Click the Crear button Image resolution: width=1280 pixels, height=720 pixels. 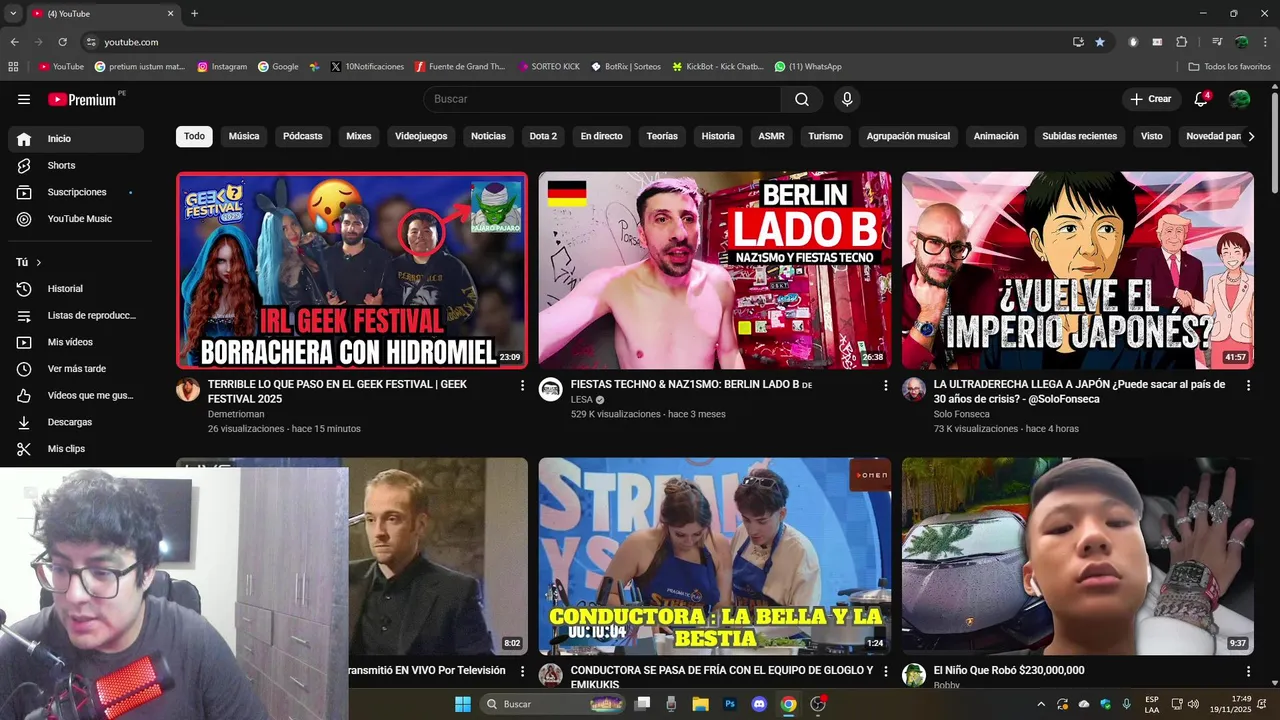pos(1150,99)
